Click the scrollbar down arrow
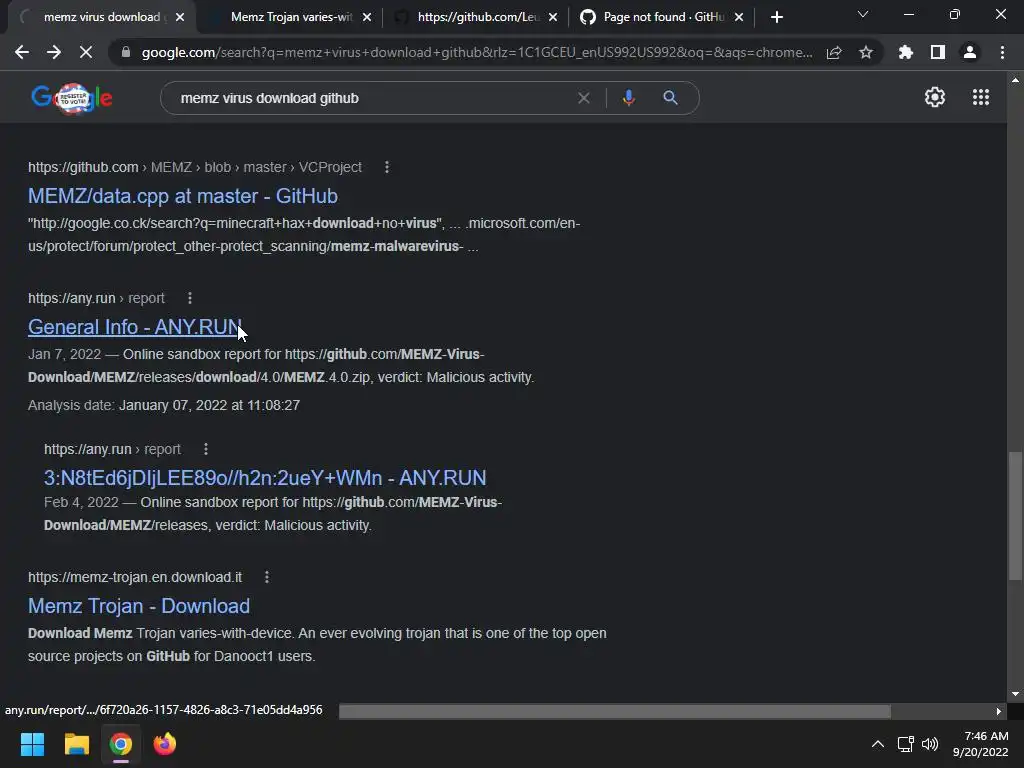This screenshot has height=768, width=1024. pyautogui.click(x=1014, y=694)
